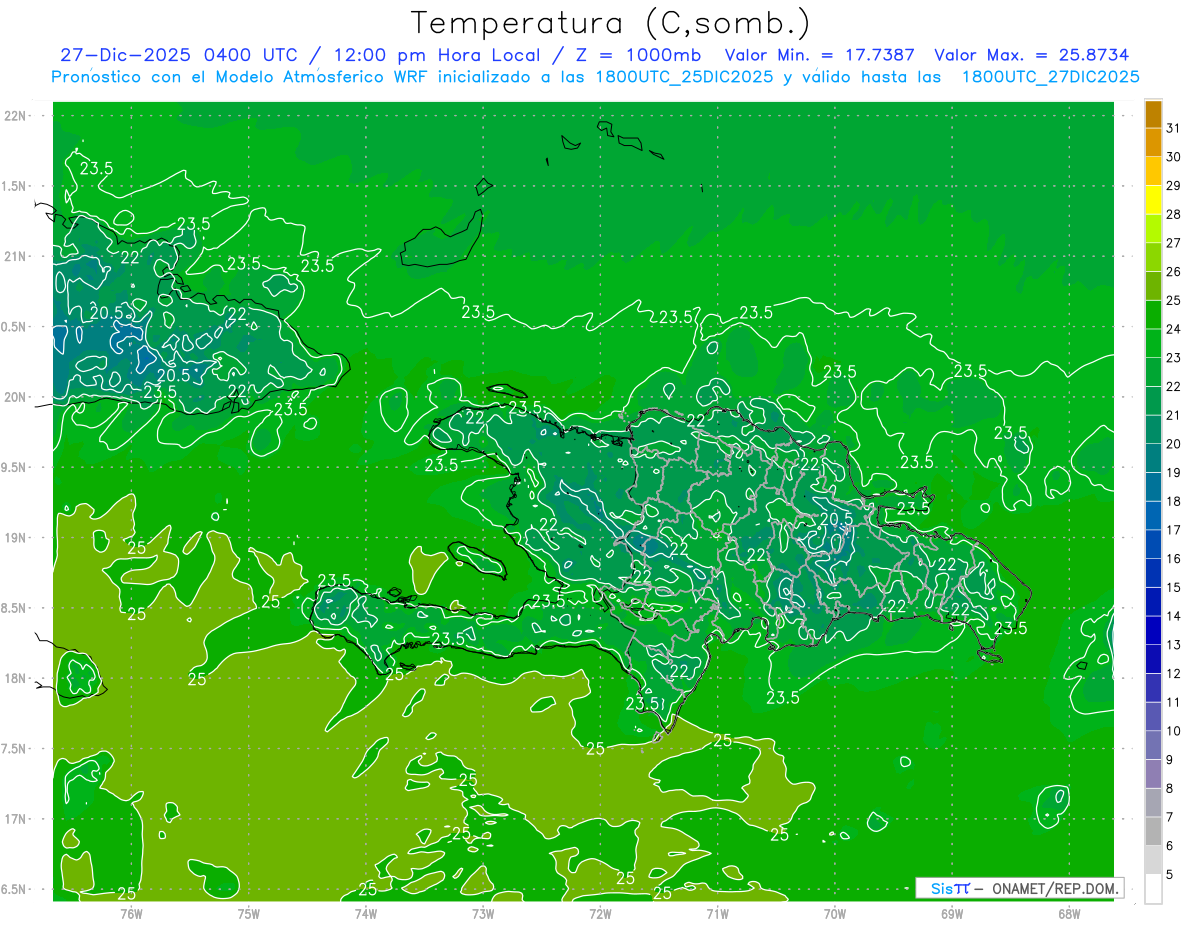Viewport: 1200px width, 927px height.
Task: Click the teal color scale block between 19 and 20
Action: 1153,459
